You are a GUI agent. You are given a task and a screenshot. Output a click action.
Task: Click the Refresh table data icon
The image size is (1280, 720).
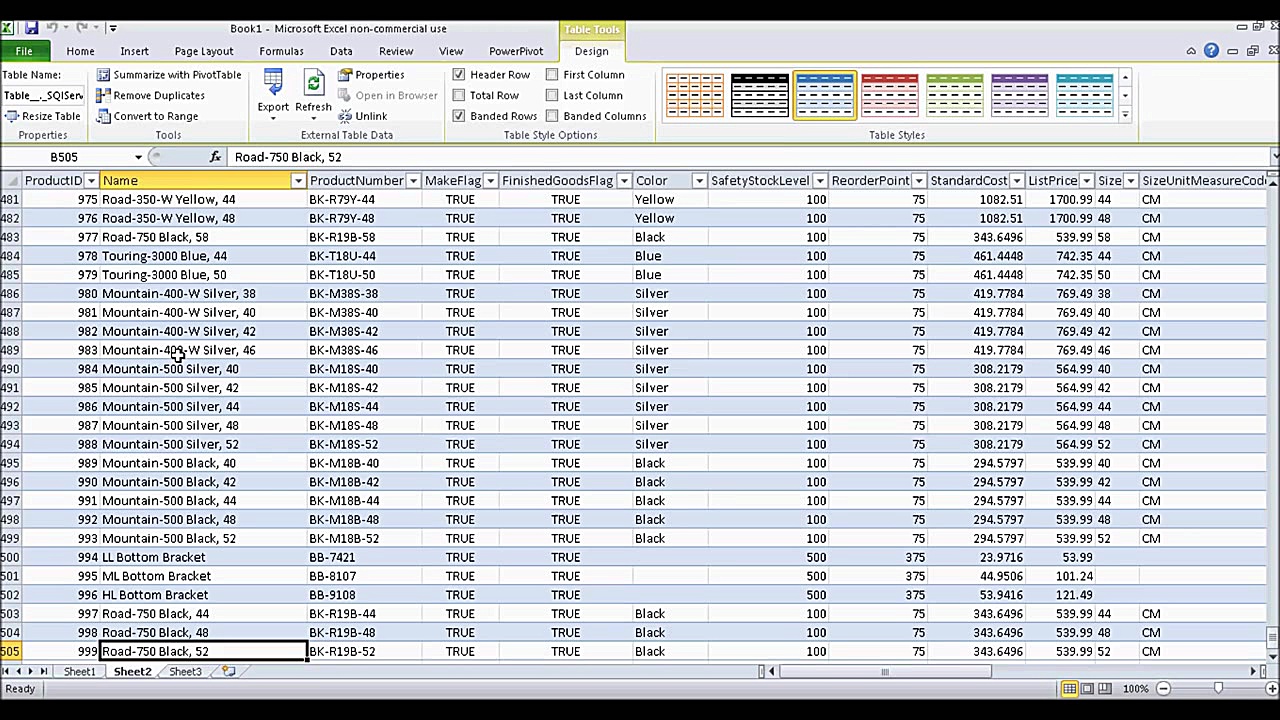click(313, 83)
